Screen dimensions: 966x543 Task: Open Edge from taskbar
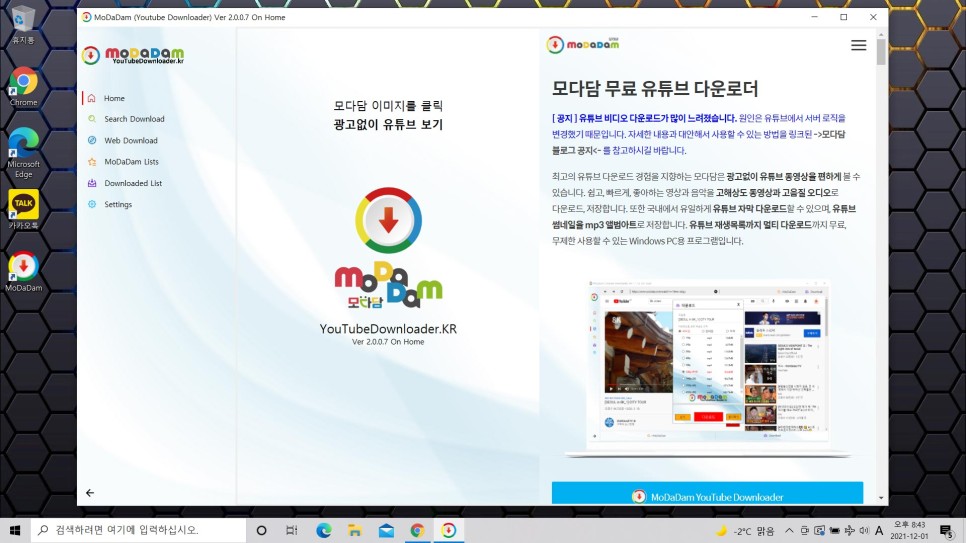pos(323,530)
